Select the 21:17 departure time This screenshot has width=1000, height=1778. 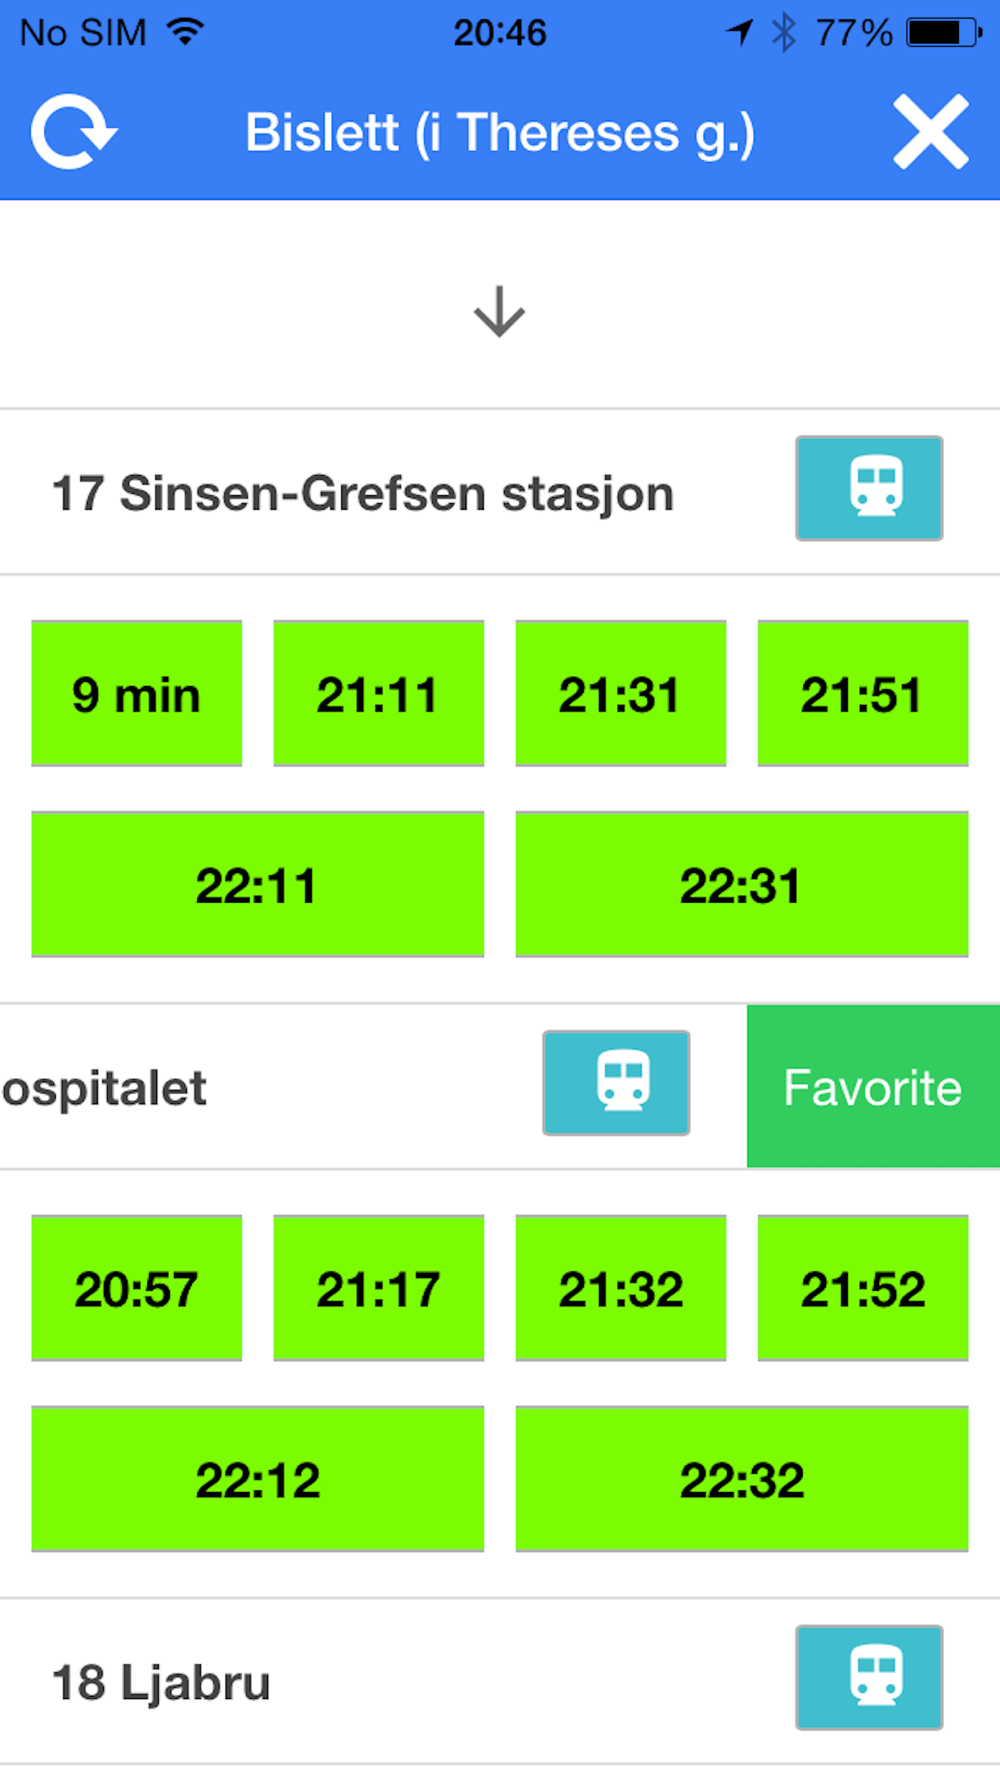pyautogui.click(x=379, y=1288)
